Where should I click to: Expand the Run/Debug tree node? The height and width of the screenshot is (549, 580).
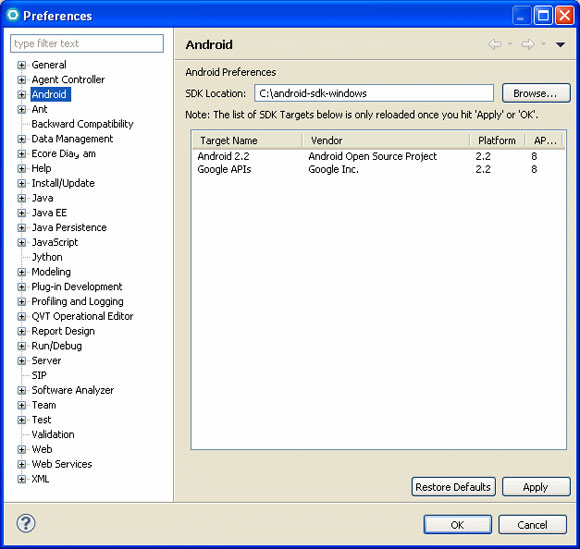[x=21, y=346]
